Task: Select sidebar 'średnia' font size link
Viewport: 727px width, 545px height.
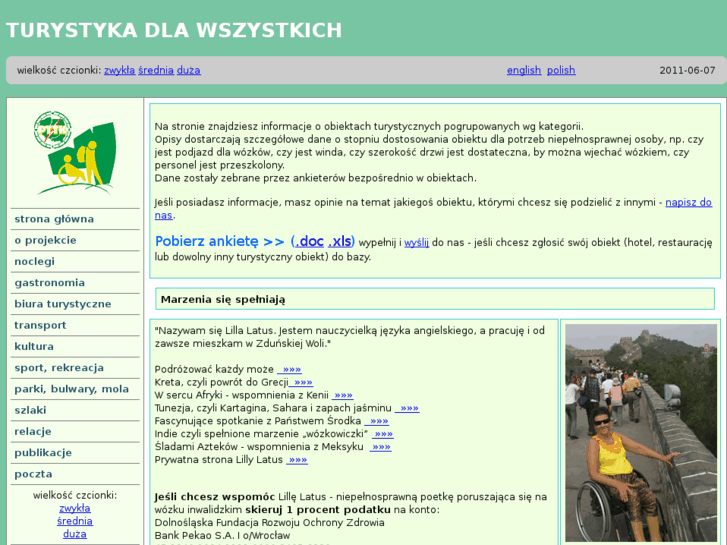Action: [75, 521]
